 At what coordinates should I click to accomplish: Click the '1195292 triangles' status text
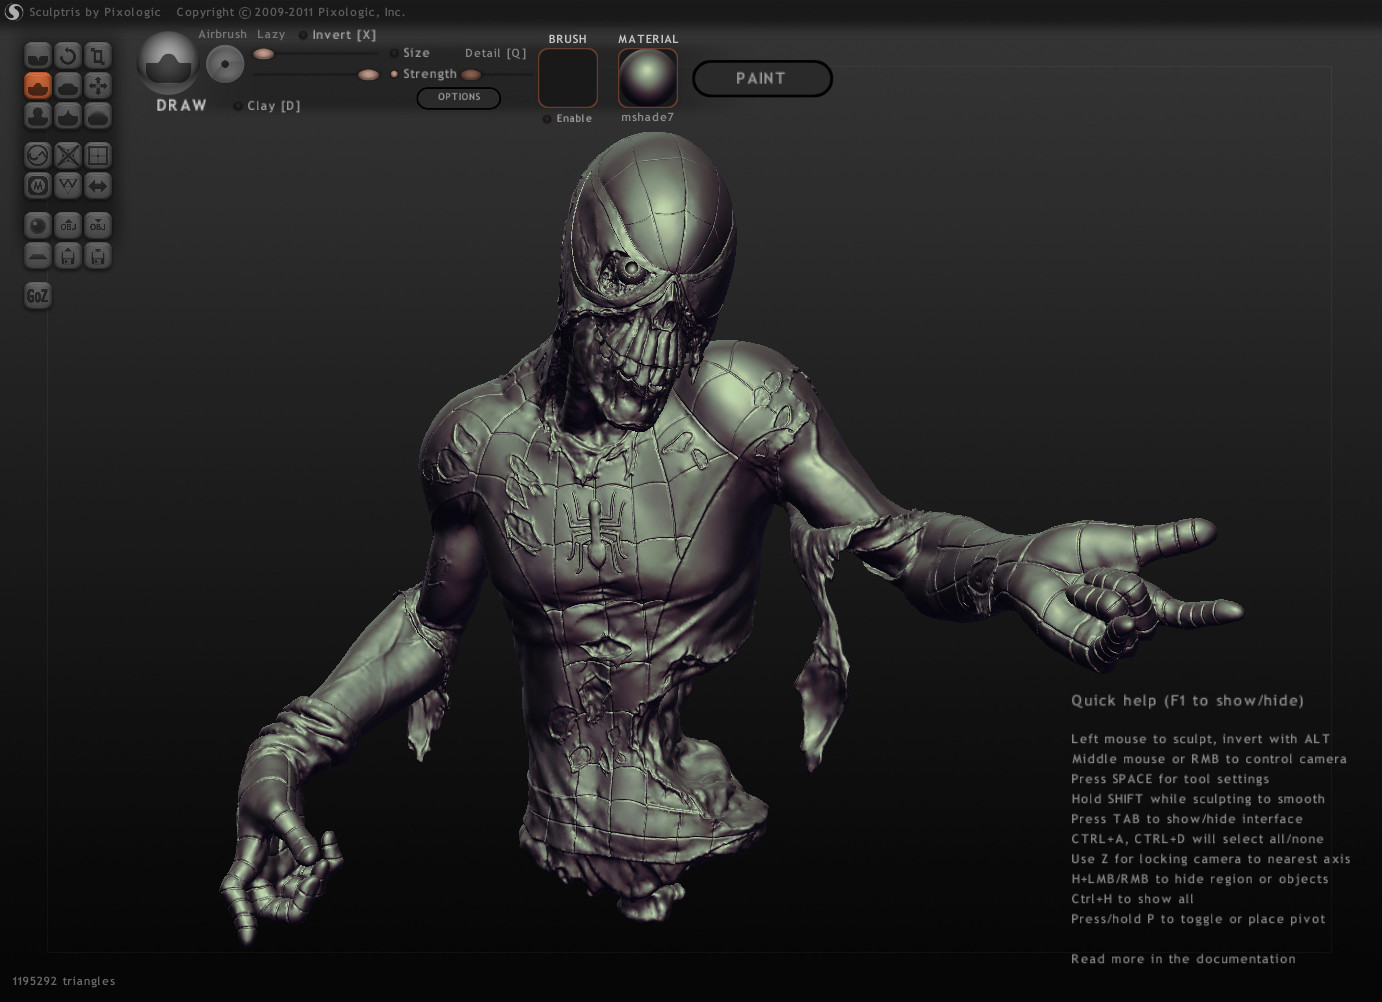tap(64, 981)
